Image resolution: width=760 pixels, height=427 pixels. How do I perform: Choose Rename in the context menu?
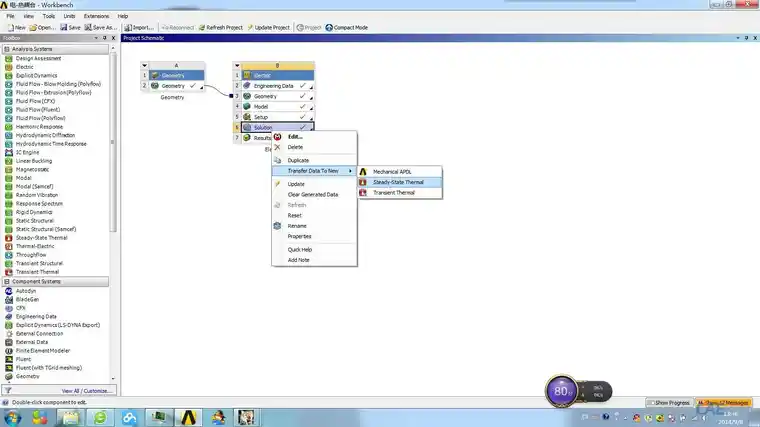tap(314, 226)
